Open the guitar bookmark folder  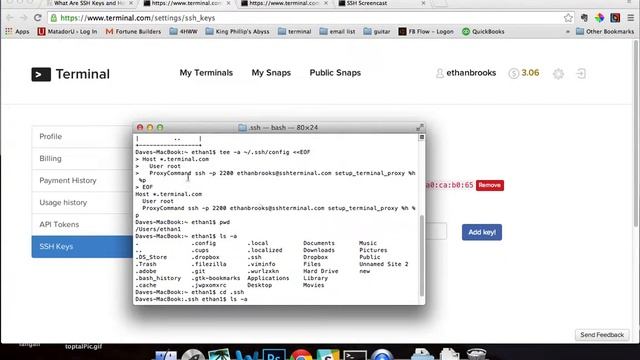(x=377, y=31)
